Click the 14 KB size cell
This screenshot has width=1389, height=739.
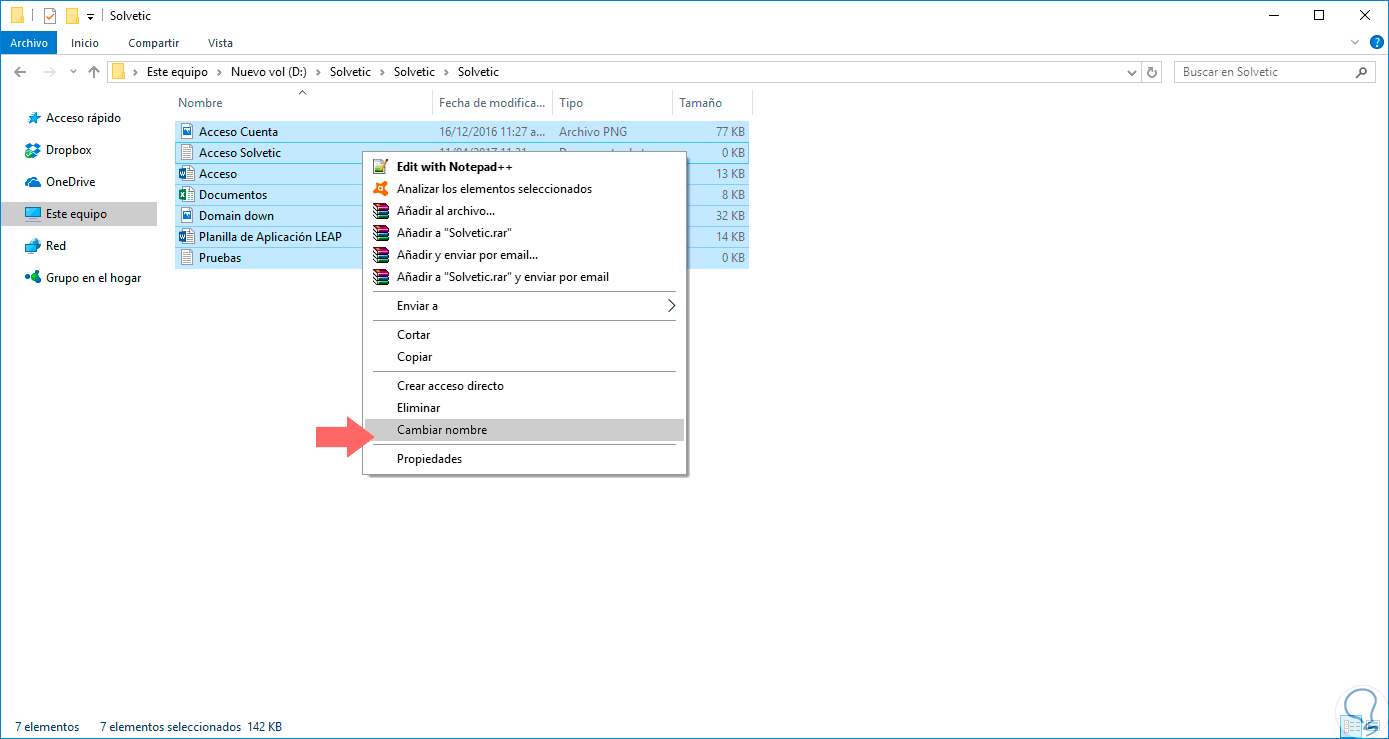point(730,237)
